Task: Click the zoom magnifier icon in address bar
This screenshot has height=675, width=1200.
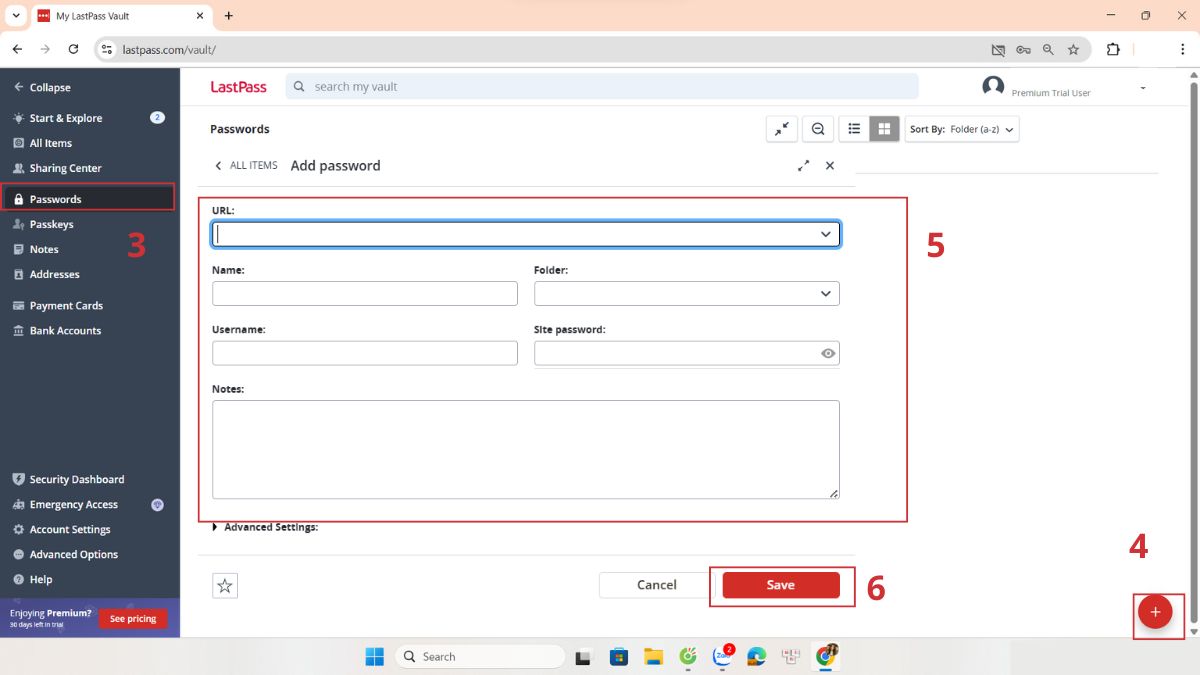Action: click(1048, 49)
